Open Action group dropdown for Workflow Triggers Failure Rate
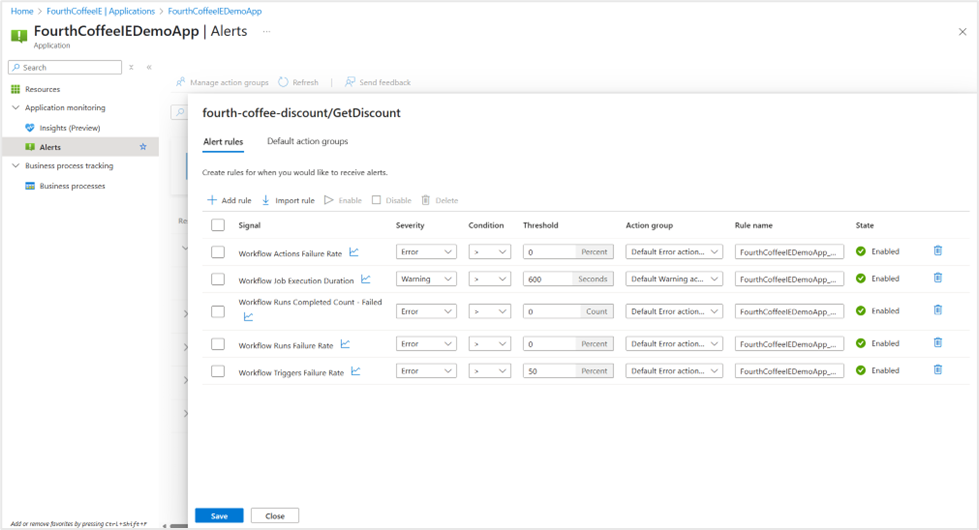The image size is (979, 530). (x=674, y=371)
